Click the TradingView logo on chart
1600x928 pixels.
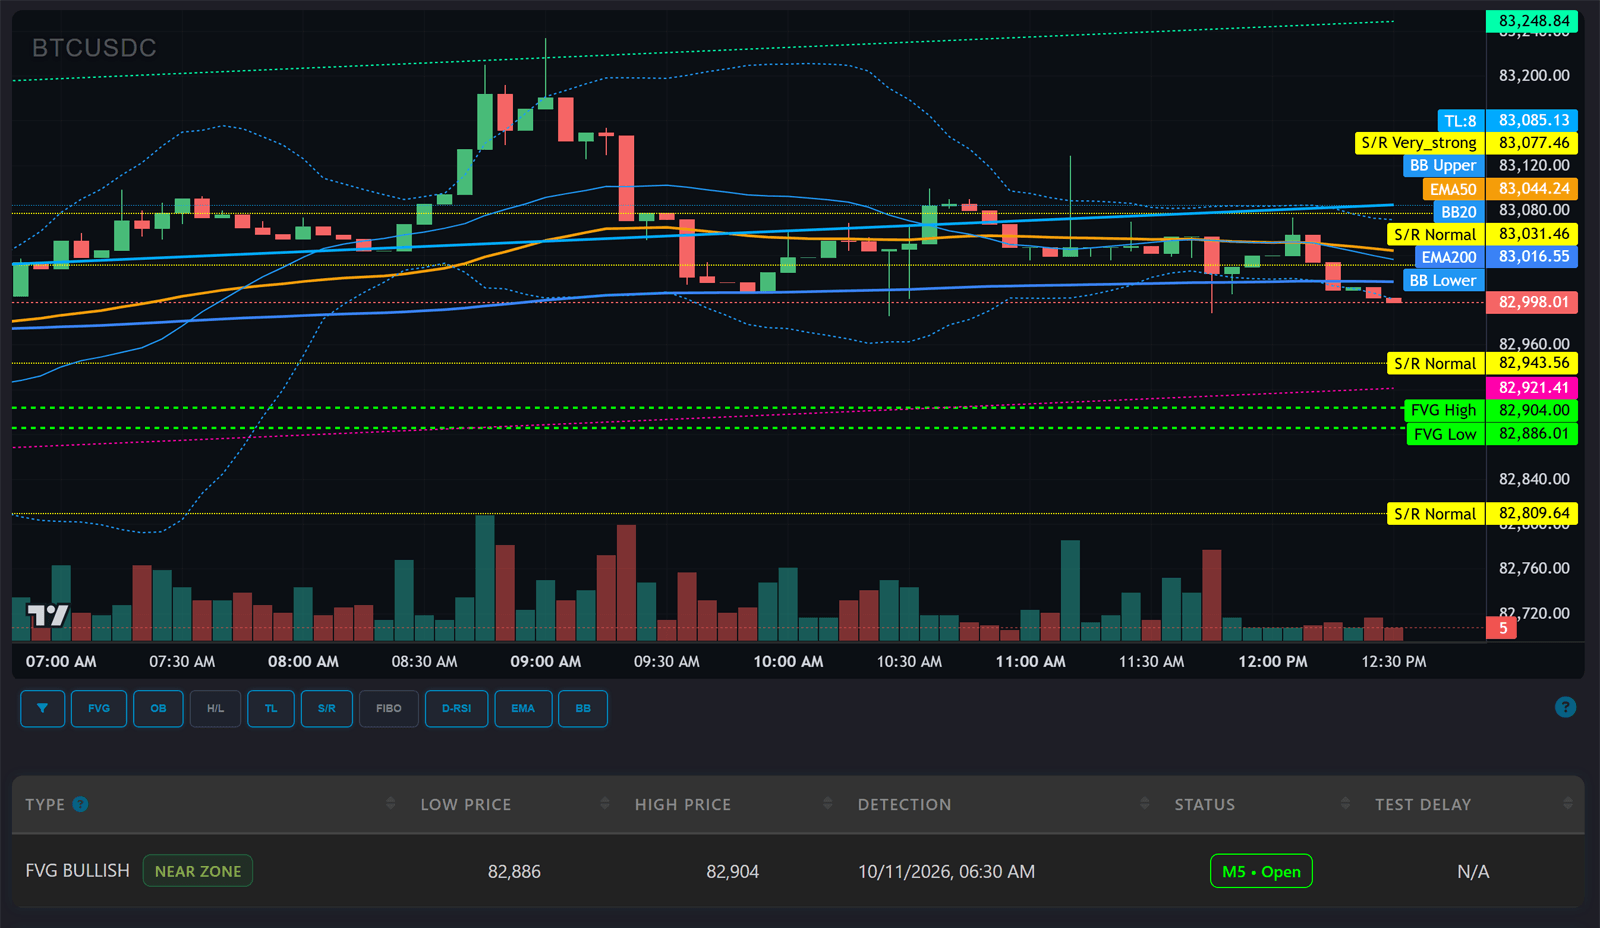pyautogui.click(x=47, y=615)
